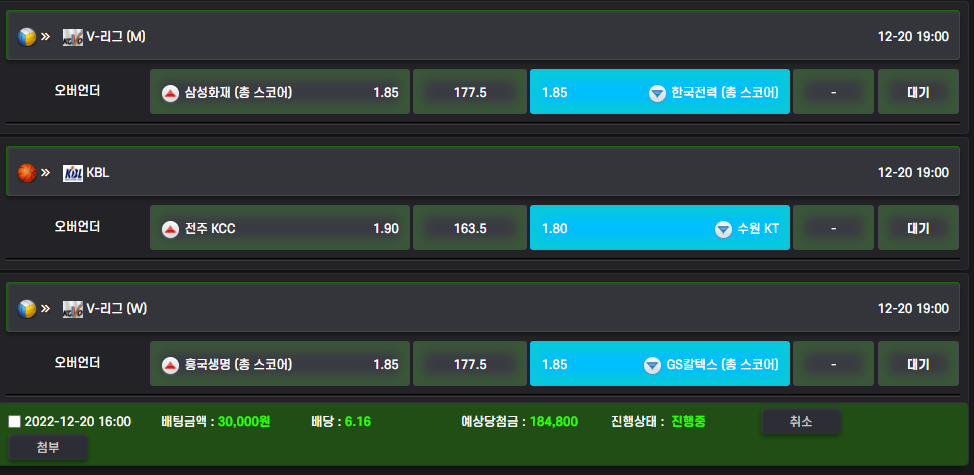
Task: Select the 삼성화재 (총 스코어) over bet
Action: (280, 91)
